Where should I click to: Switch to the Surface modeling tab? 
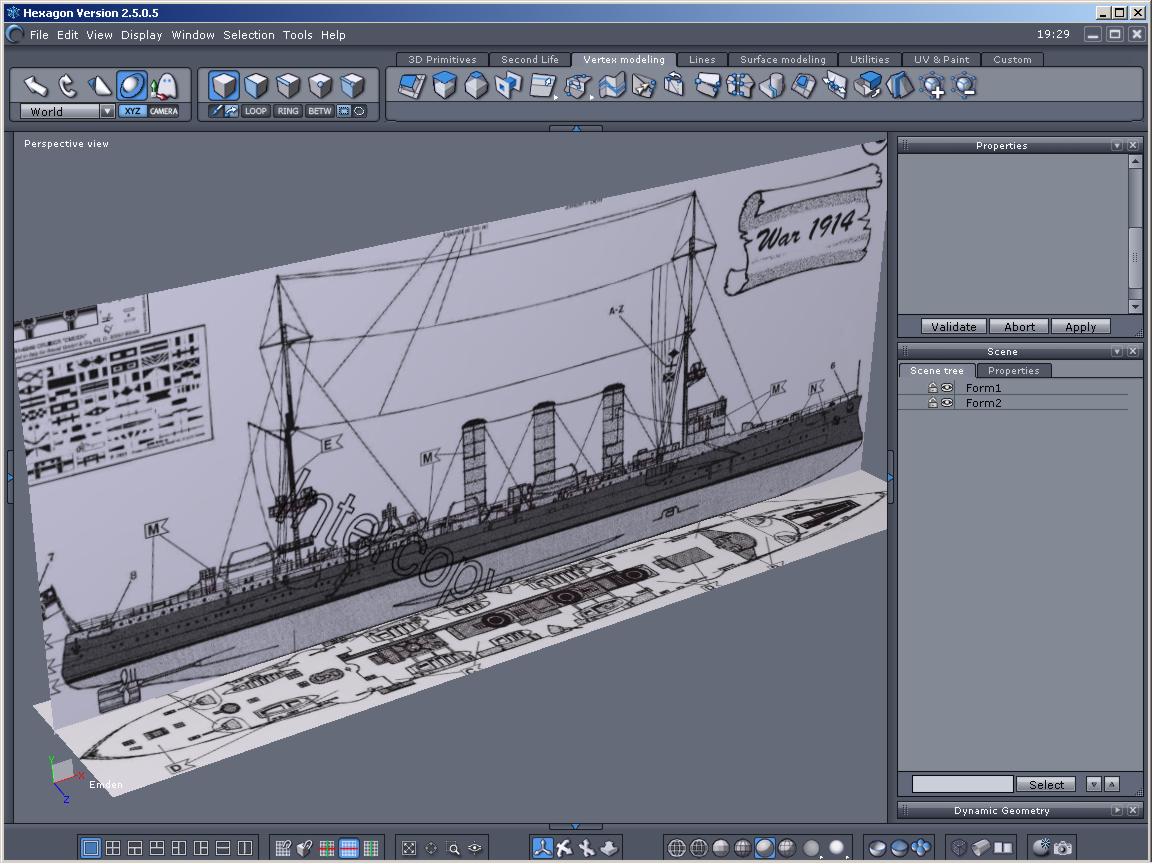tap(782, 60)
